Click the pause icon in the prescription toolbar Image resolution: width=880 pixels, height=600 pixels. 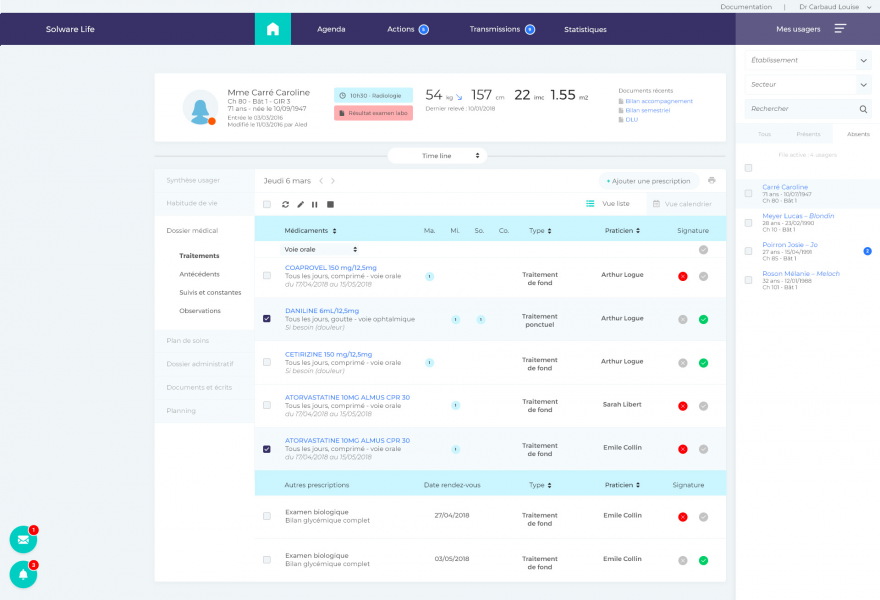pyautogui.click(x=315, y=204)
